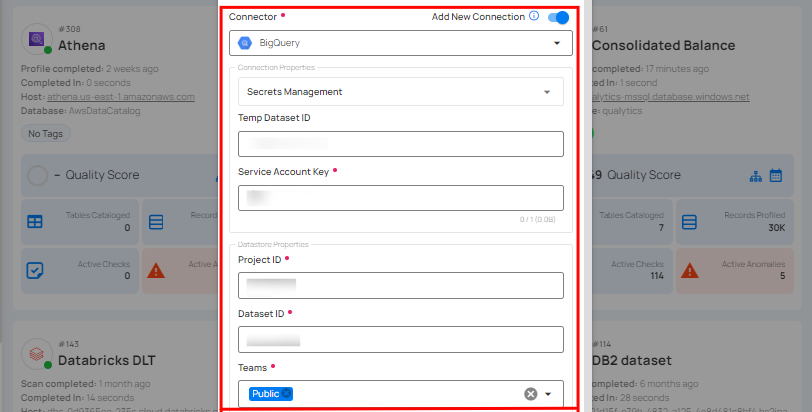Viewport: 812px width, 412px height.
Task: Open the Athena datastore title
Action: tap(82, 46)
